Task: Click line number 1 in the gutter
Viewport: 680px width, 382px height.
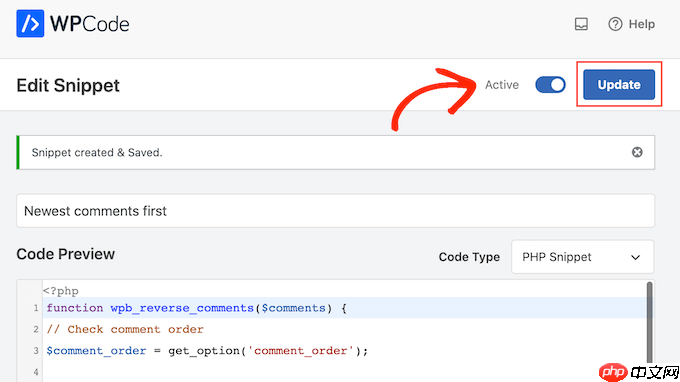Action: [x=36, y=308]
